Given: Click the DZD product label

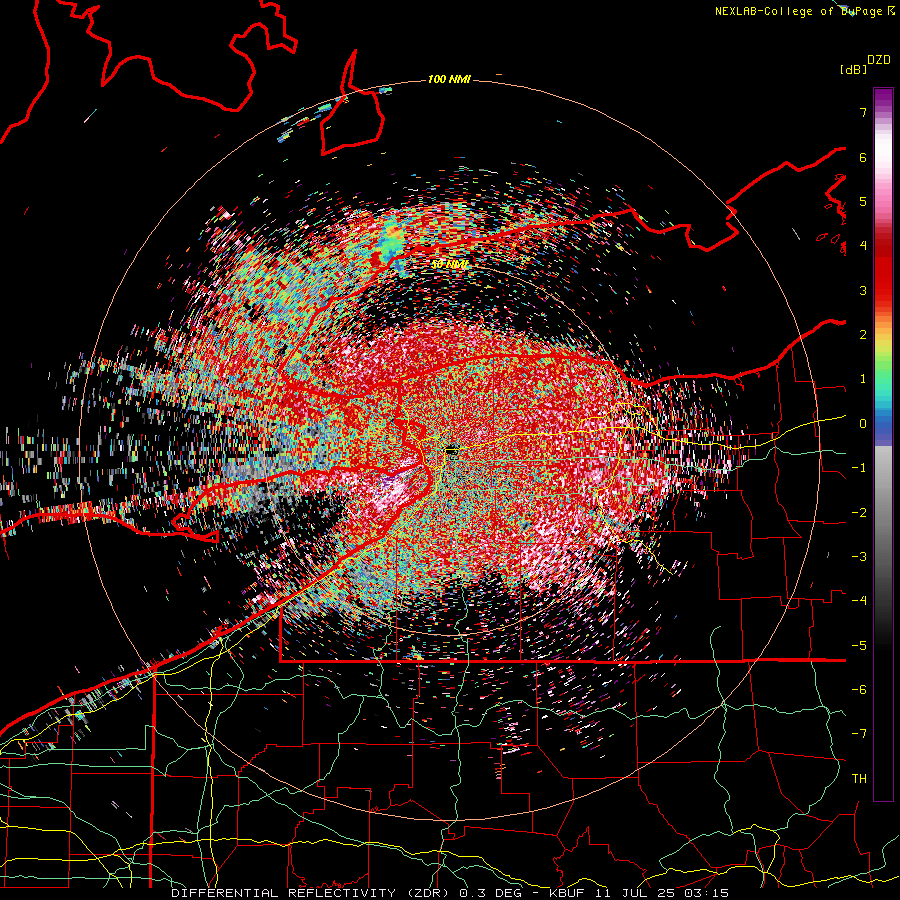Looking at the screenshot, I should coord(879,60).
